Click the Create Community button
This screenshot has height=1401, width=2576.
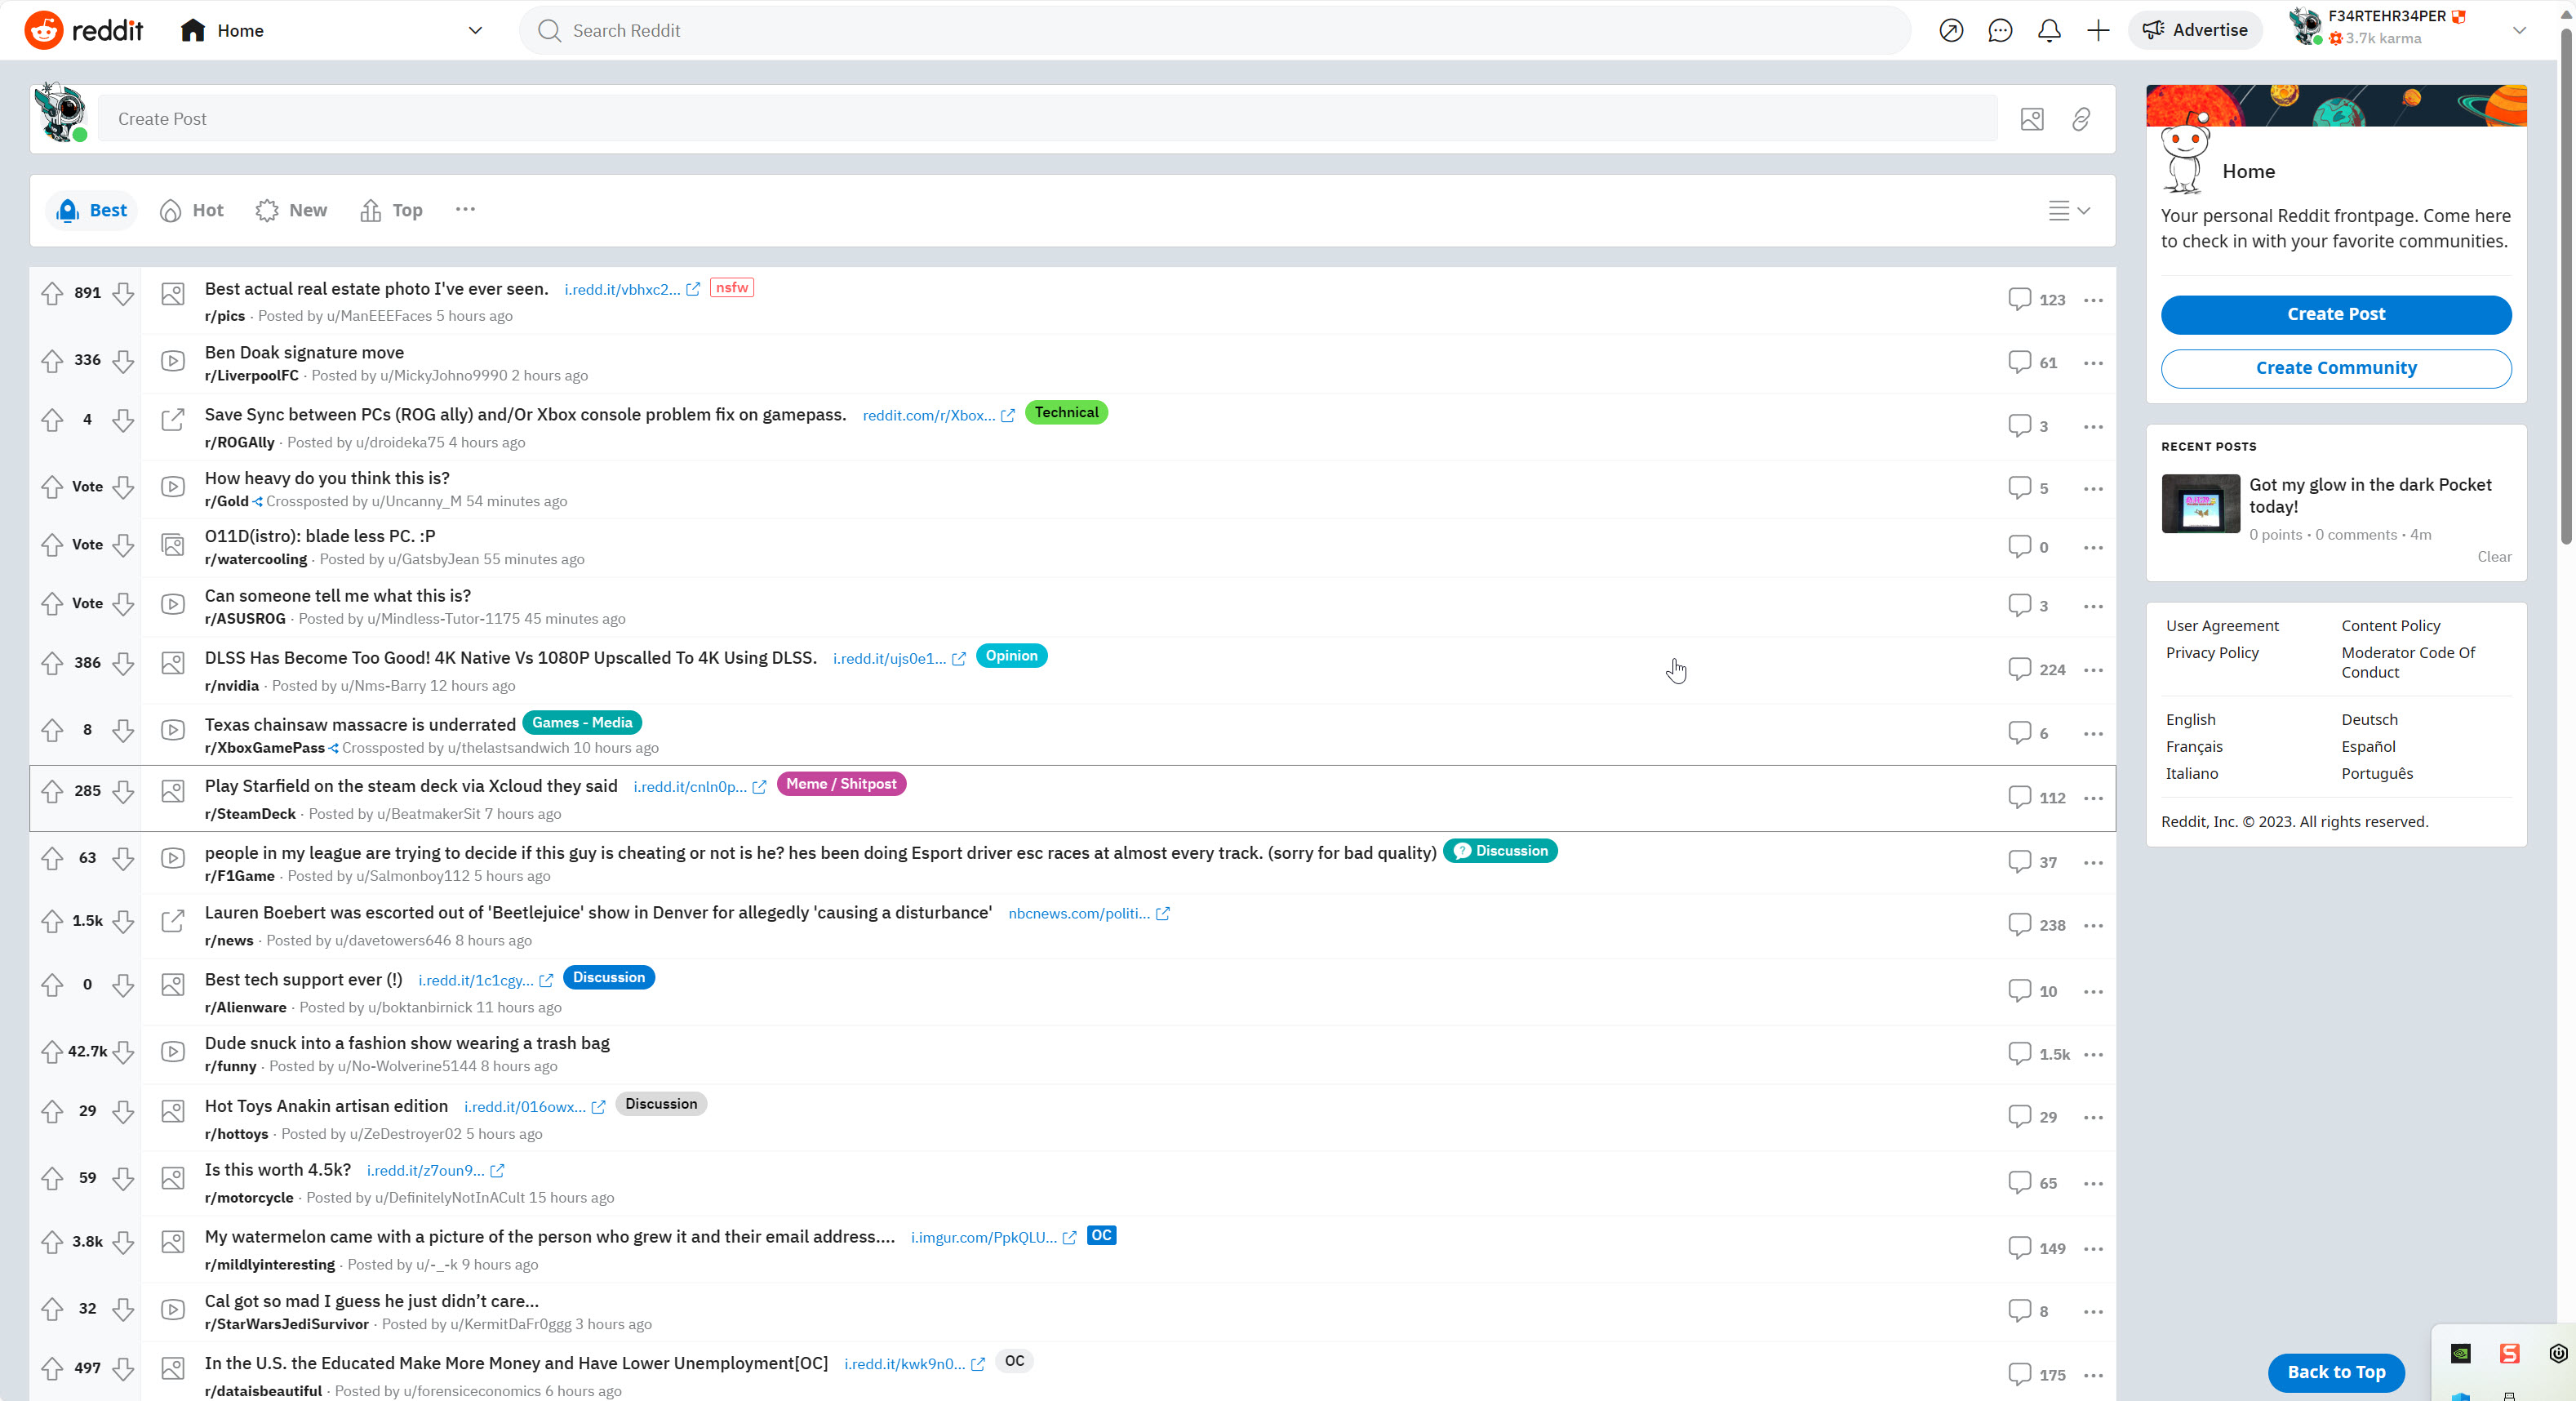pos(2336,368)
